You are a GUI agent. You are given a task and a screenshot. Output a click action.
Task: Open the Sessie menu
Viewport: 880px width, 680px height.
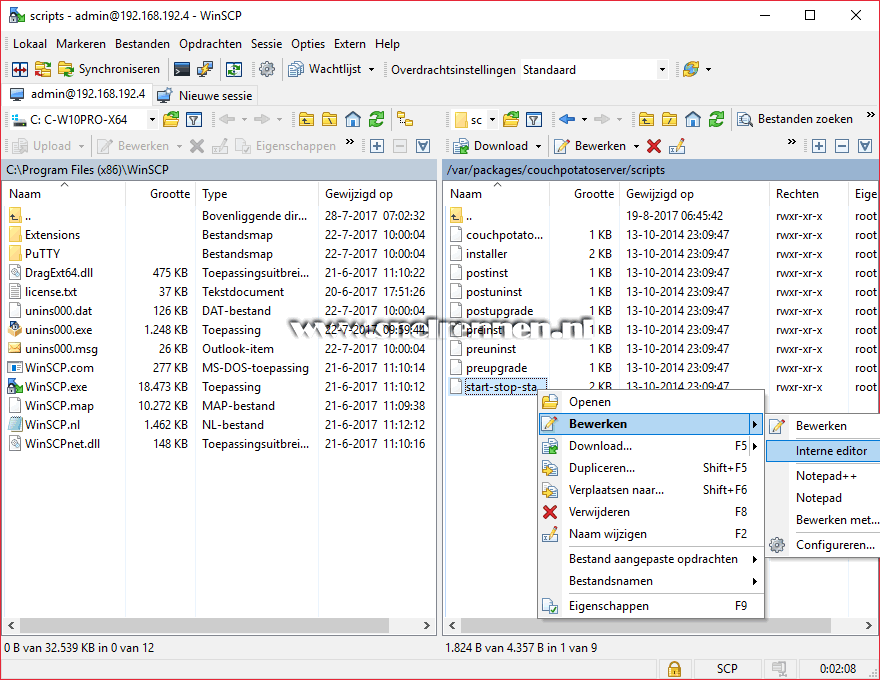click(267, 44)
